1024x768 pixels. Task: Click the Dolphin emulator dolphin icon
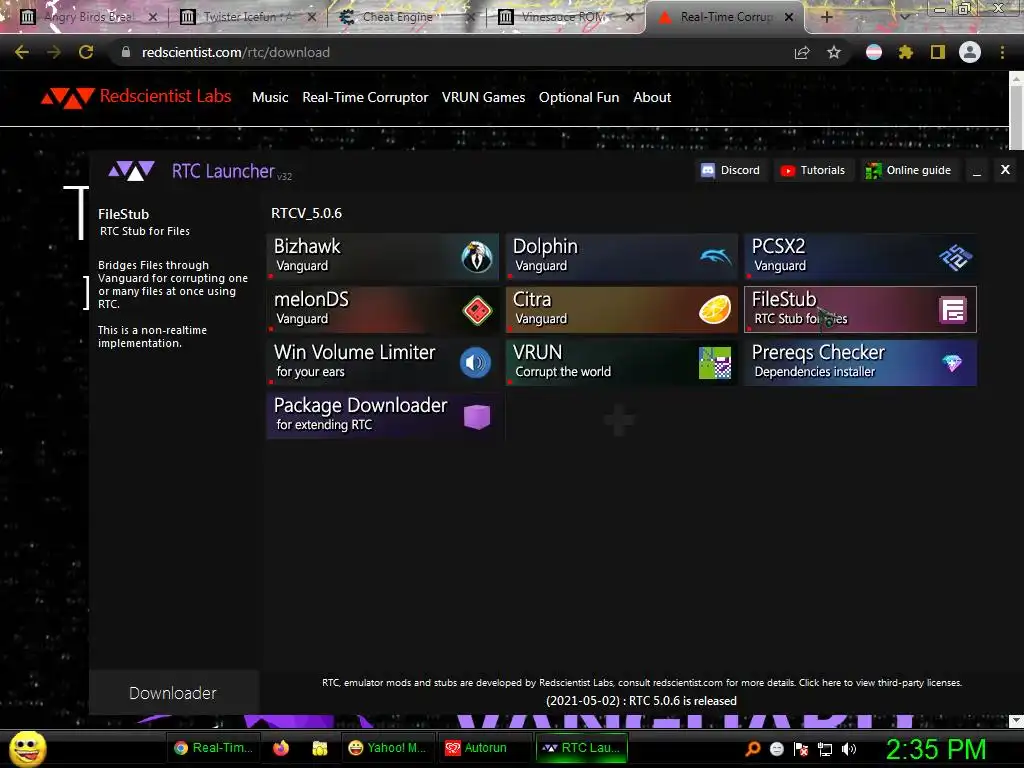click(x=716, y=257)
